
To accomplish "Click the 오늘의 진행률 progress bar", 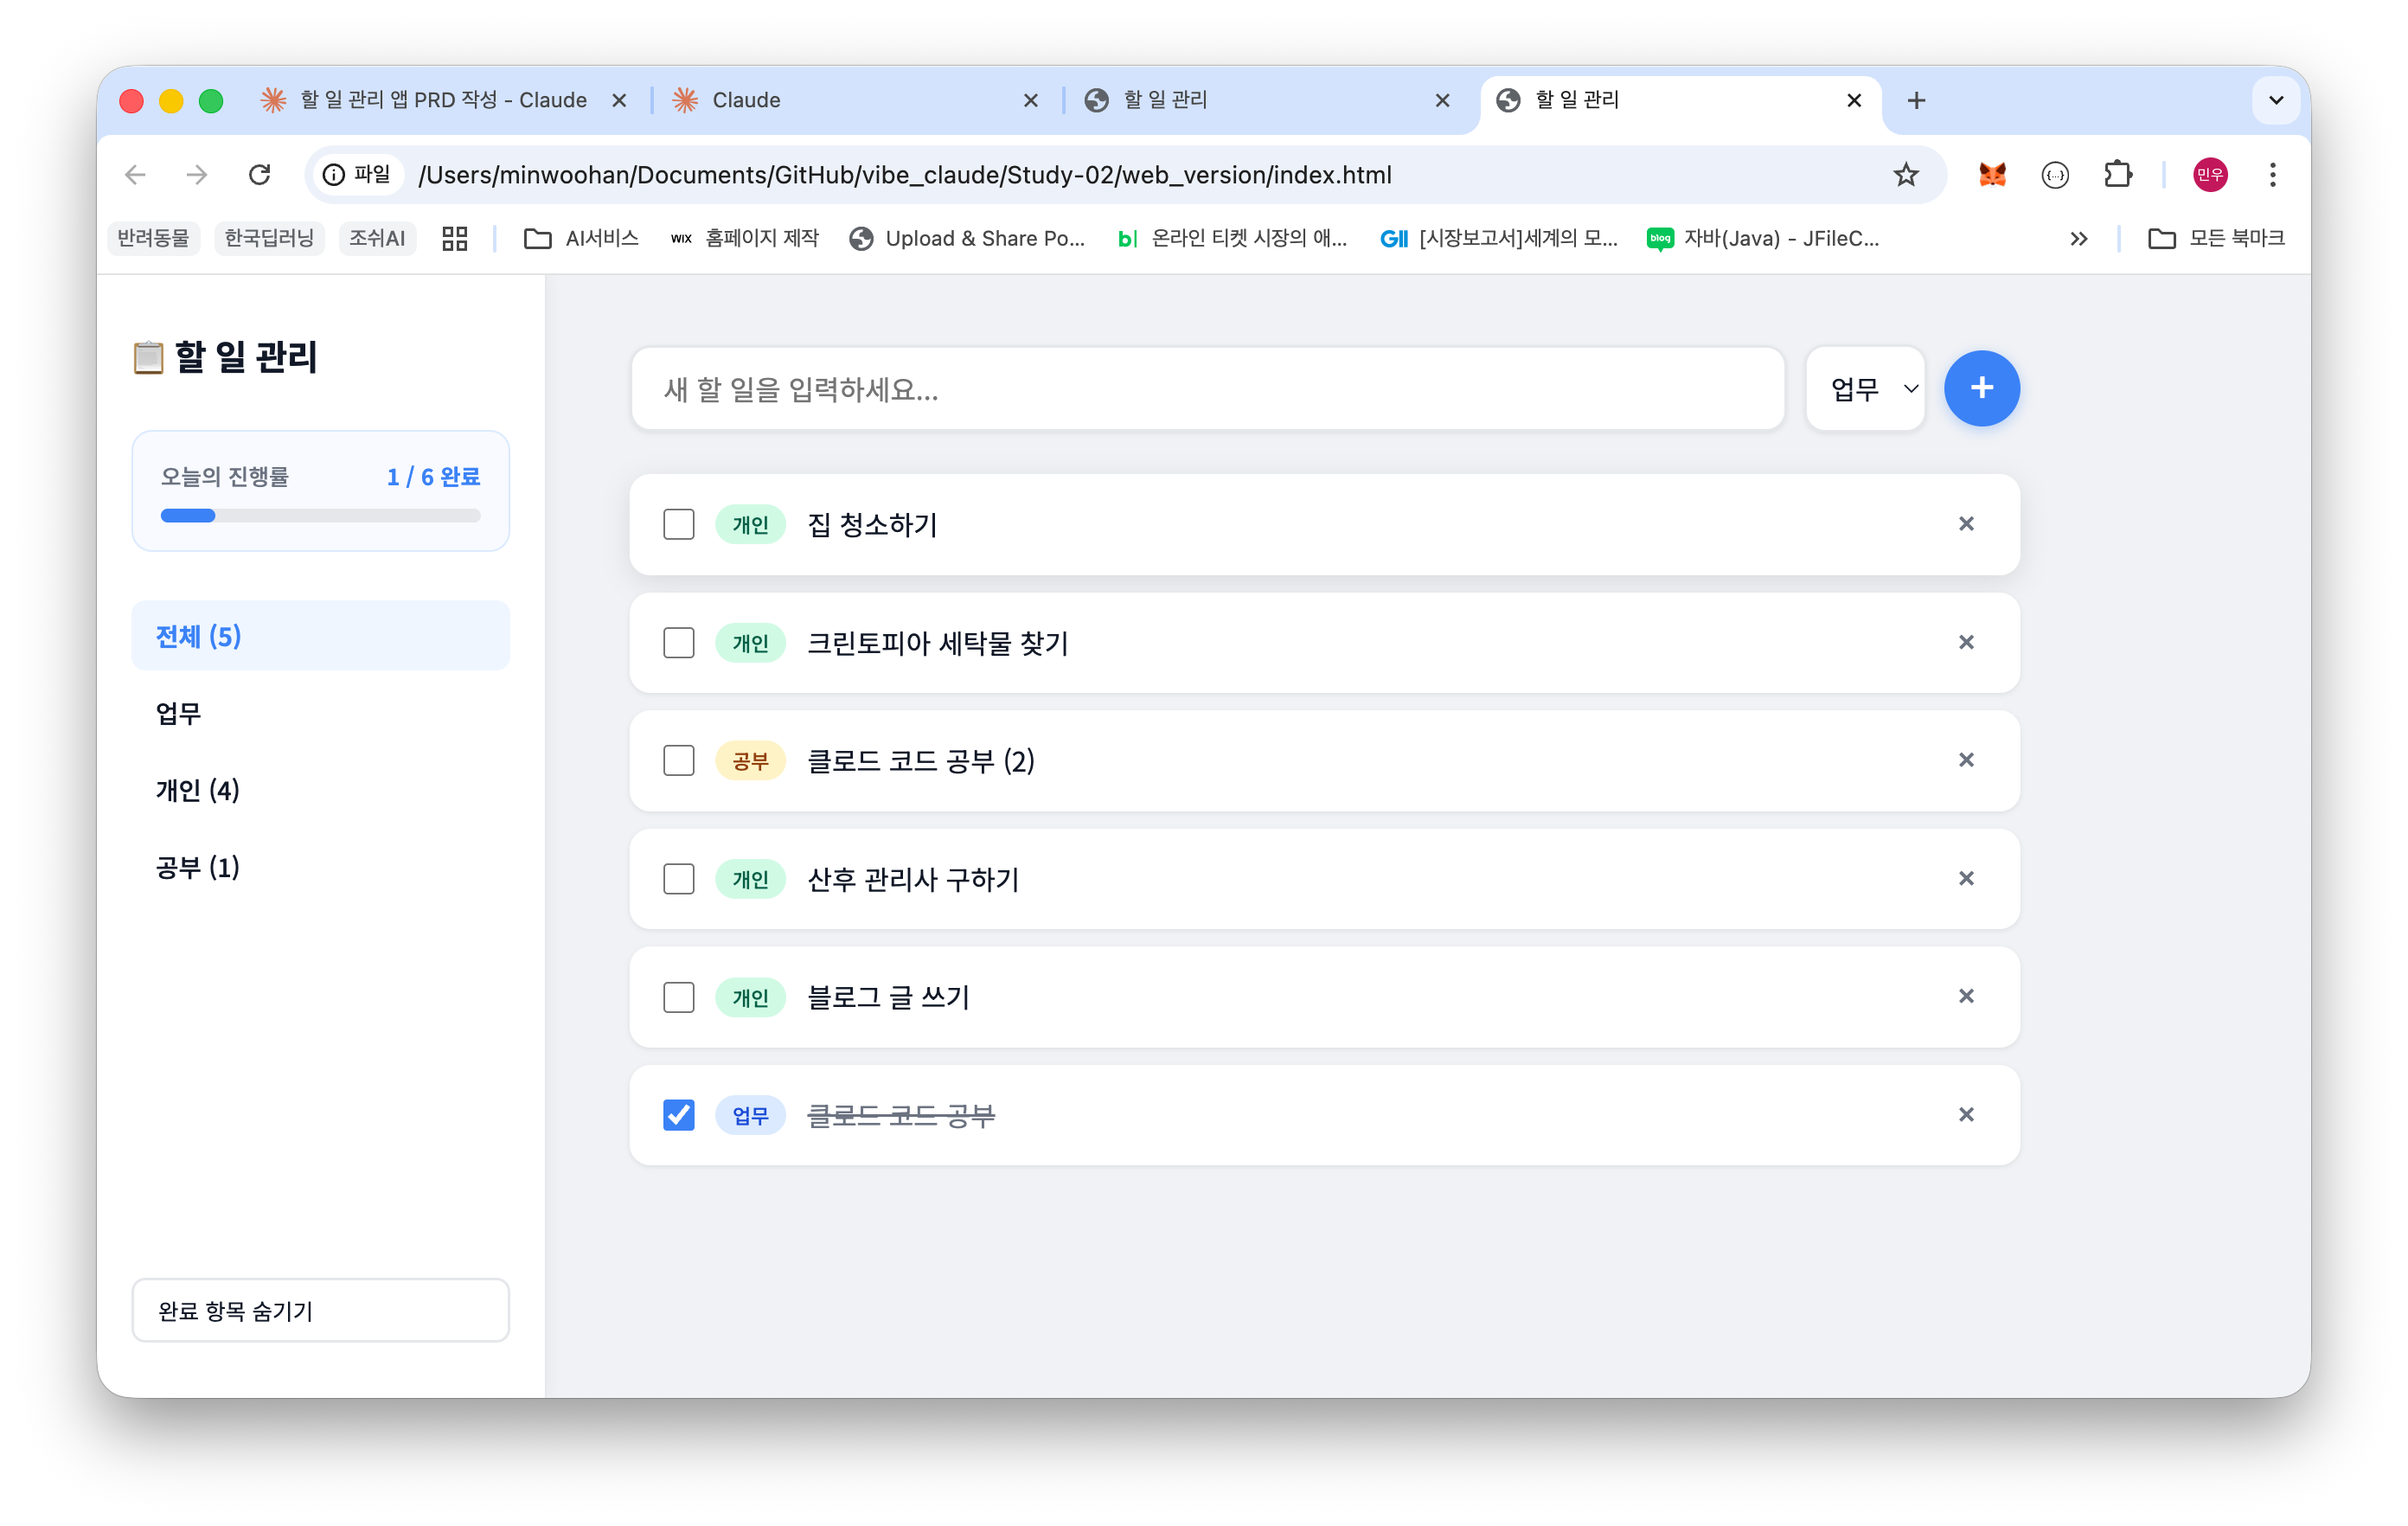I will [x=320, y=516].
